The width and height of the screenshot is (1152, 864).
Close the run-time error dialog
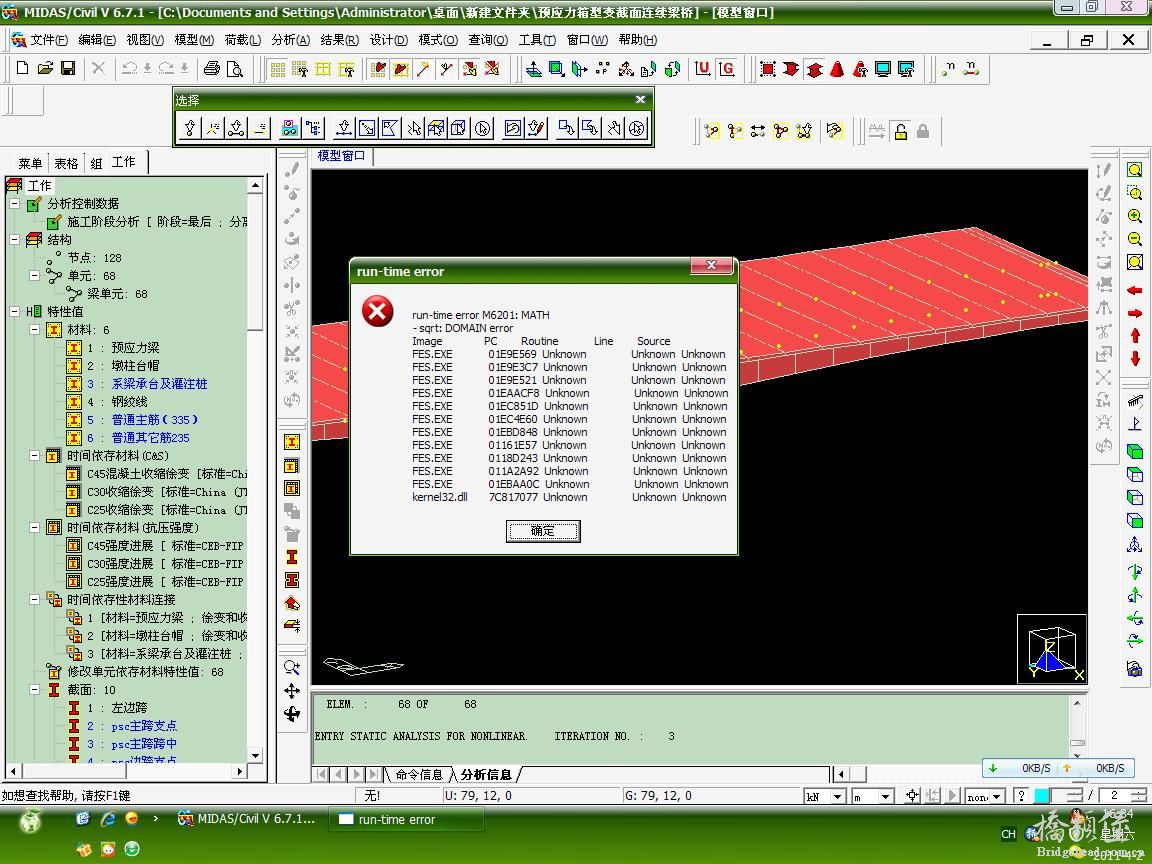(x=711, y=265)
